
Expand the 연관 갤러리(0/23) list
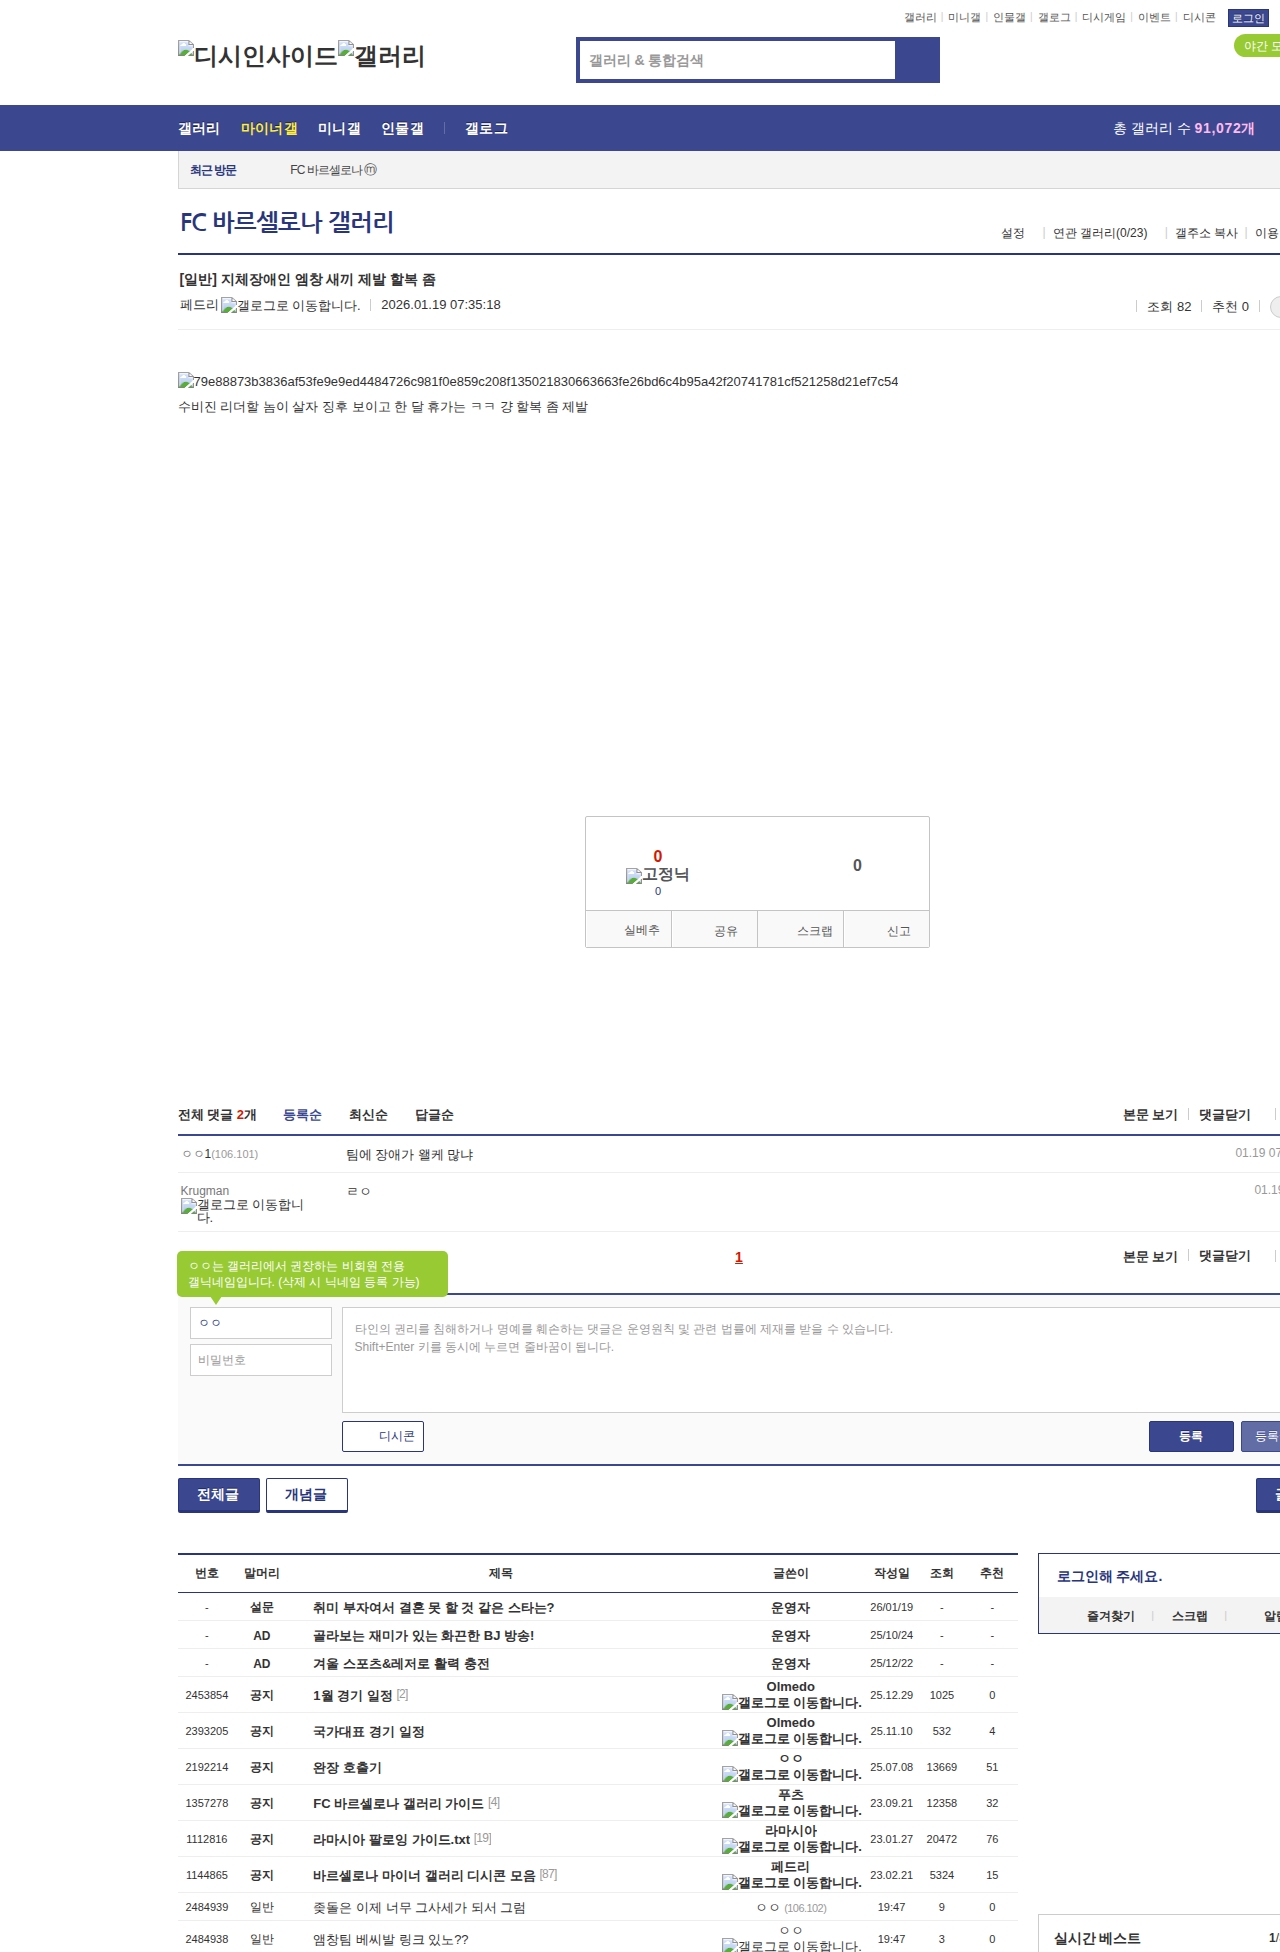click(x=1099, y=233)
